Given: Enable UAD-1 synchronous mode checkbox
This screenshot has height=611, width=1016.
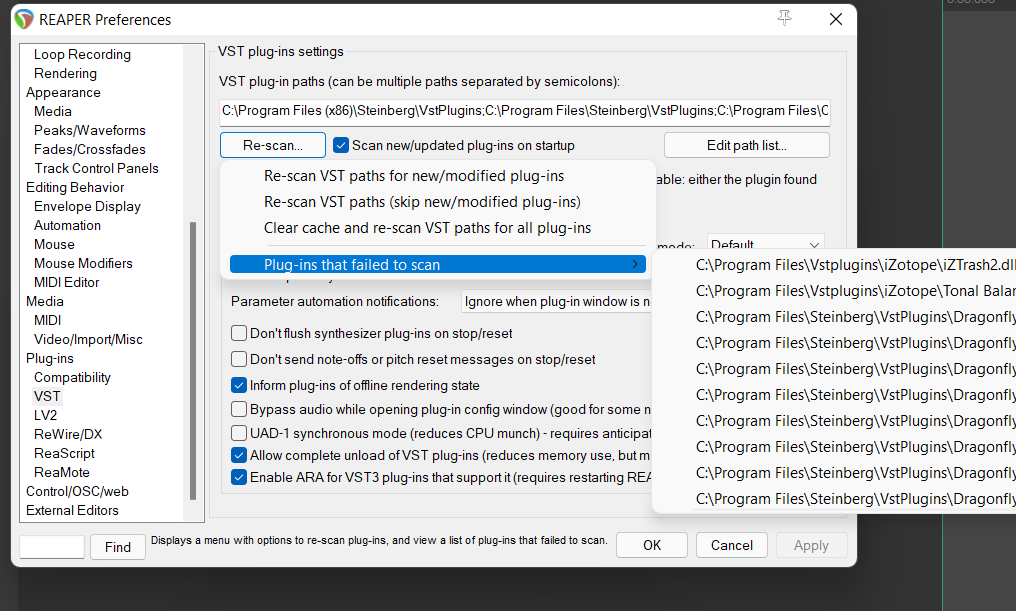Looking at the screenshot, I should click(x=239, y=433).
